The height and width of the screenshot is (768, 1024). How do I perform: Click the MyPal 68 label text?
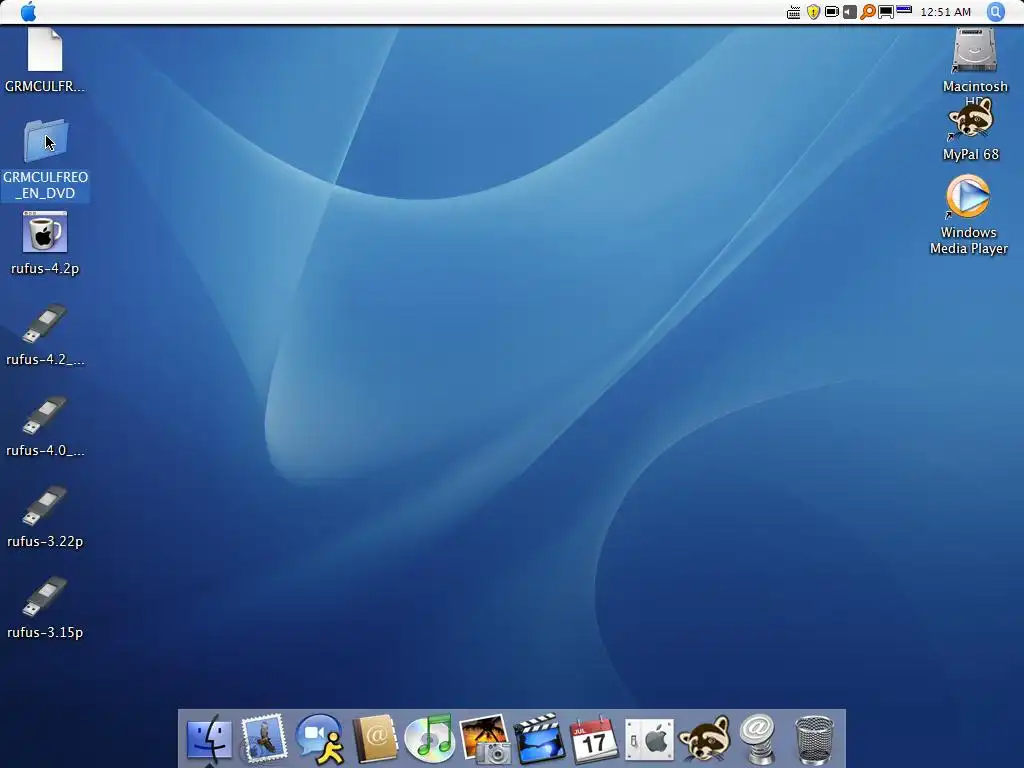click(x=971, y=154)
